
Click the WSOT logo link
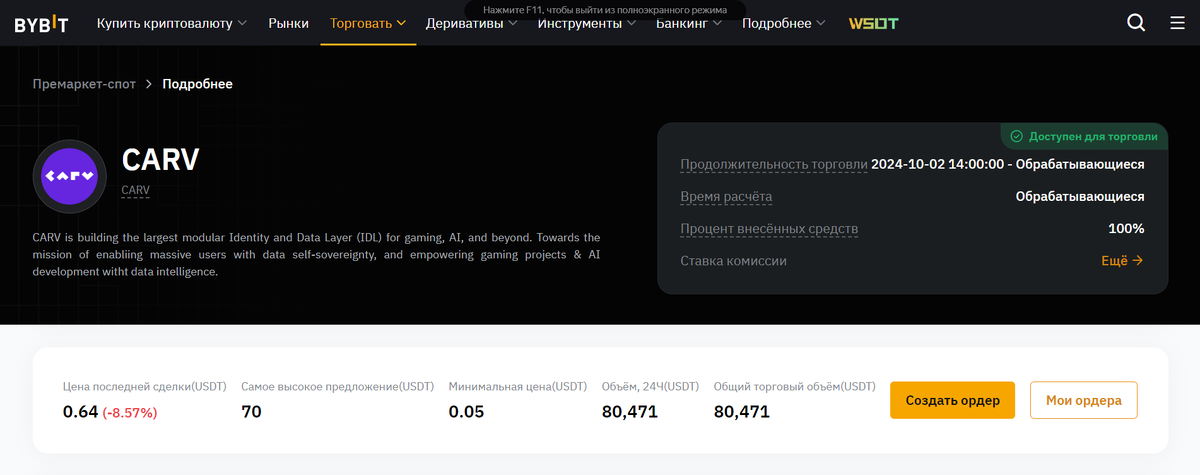[873, 23]
